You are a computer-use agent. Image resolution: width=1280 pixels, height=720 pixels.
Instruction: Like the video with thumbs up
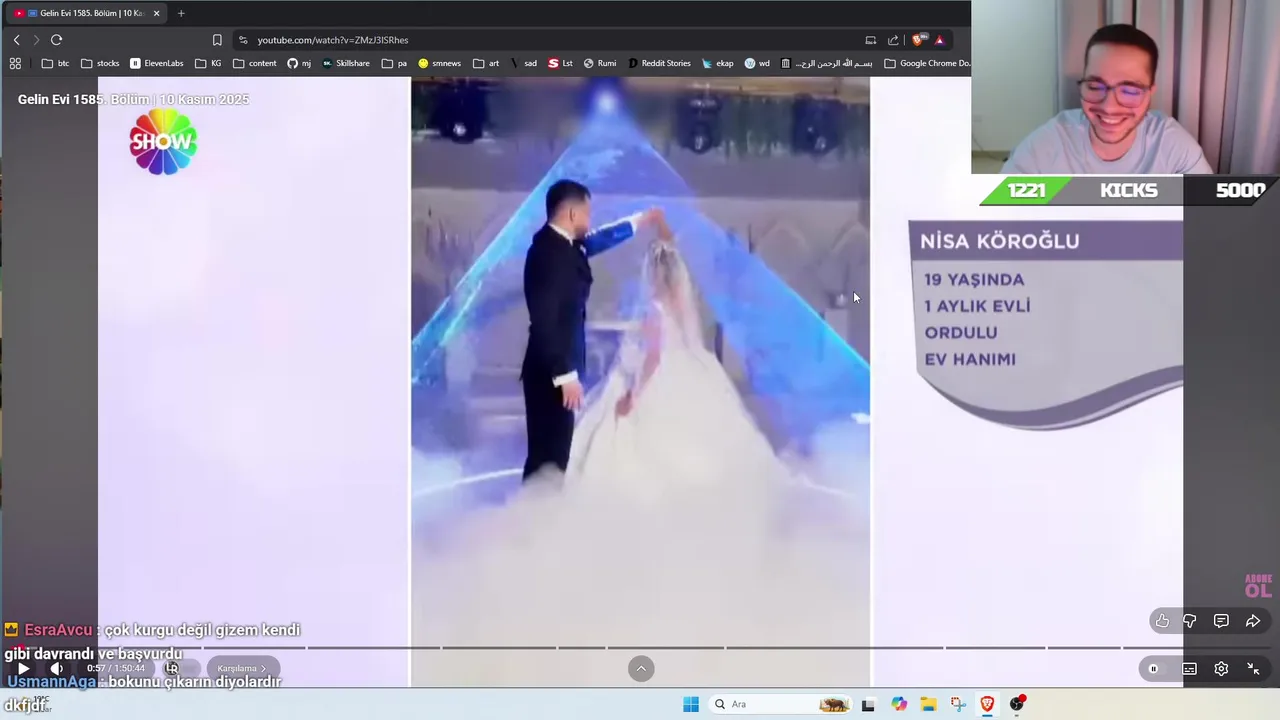[1162, 621]
